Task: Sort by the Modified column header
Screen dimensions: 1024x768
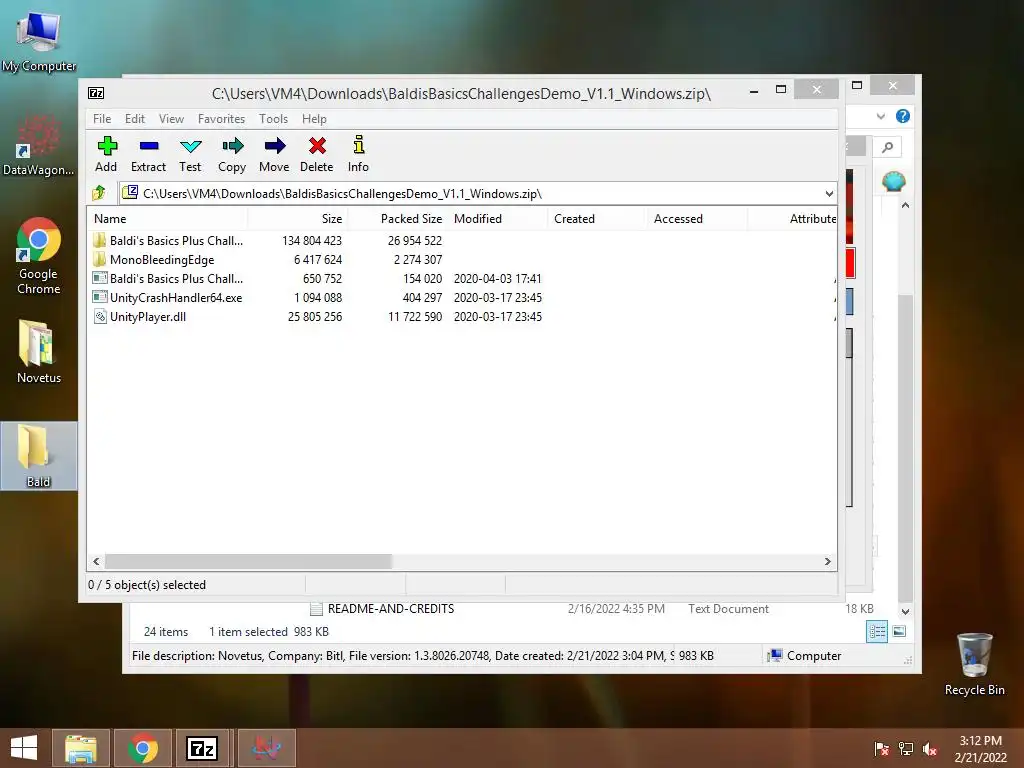Action: [x=498, y=219]
